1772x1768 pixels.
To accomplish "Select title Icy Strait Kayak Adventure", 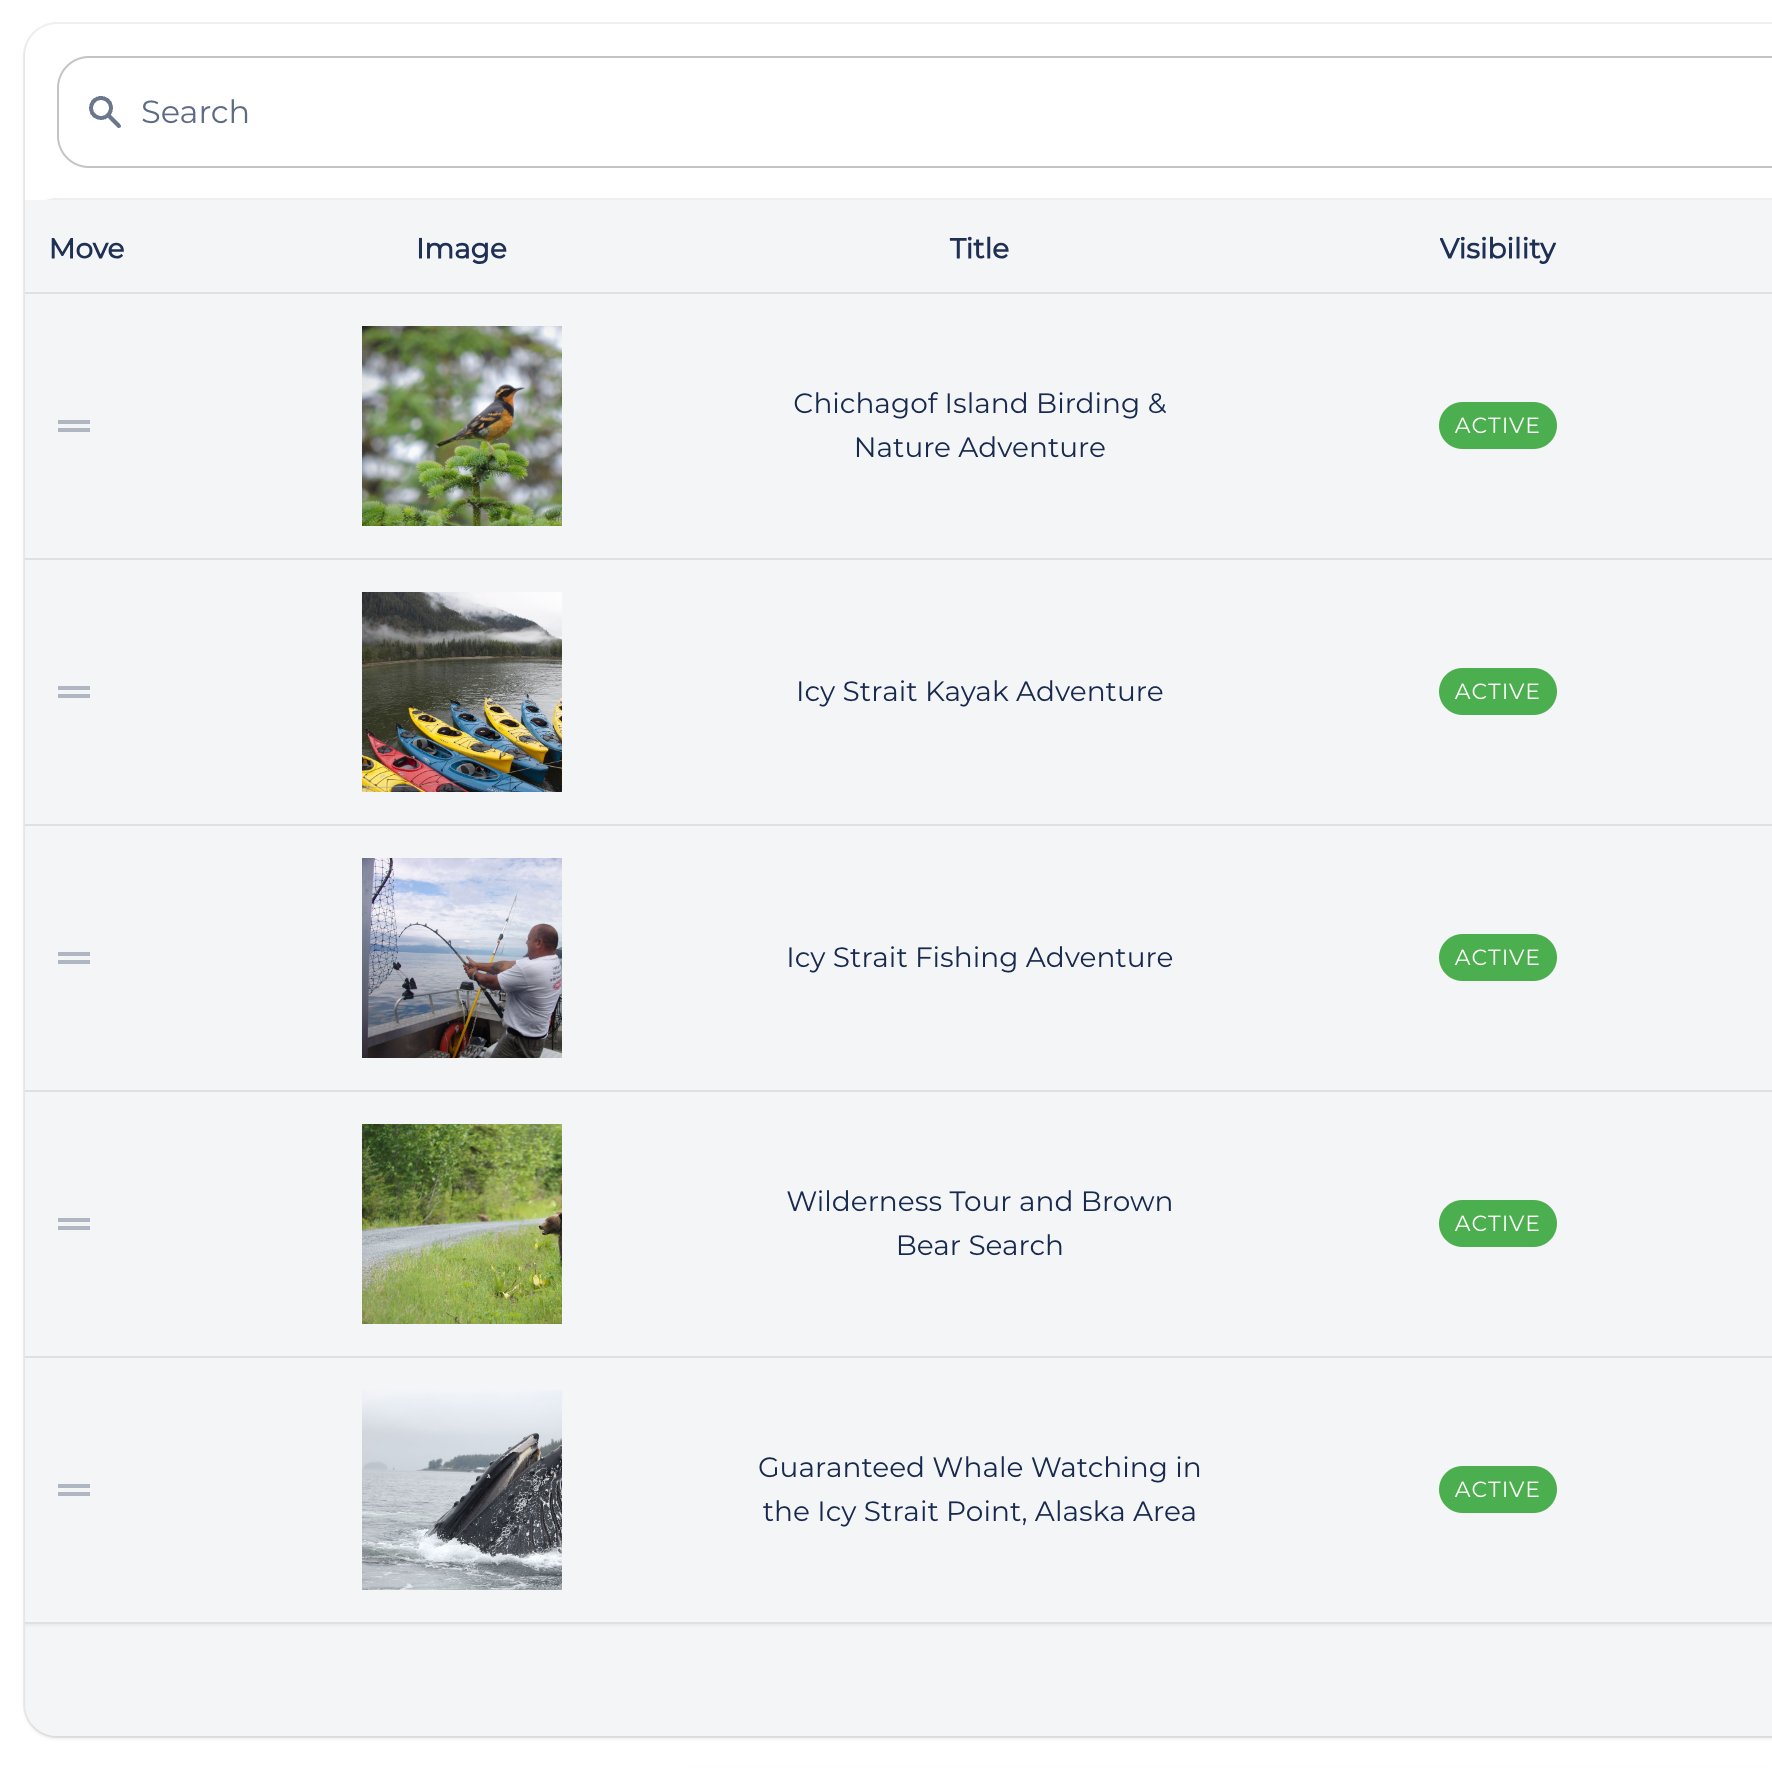I will [980, 692].
